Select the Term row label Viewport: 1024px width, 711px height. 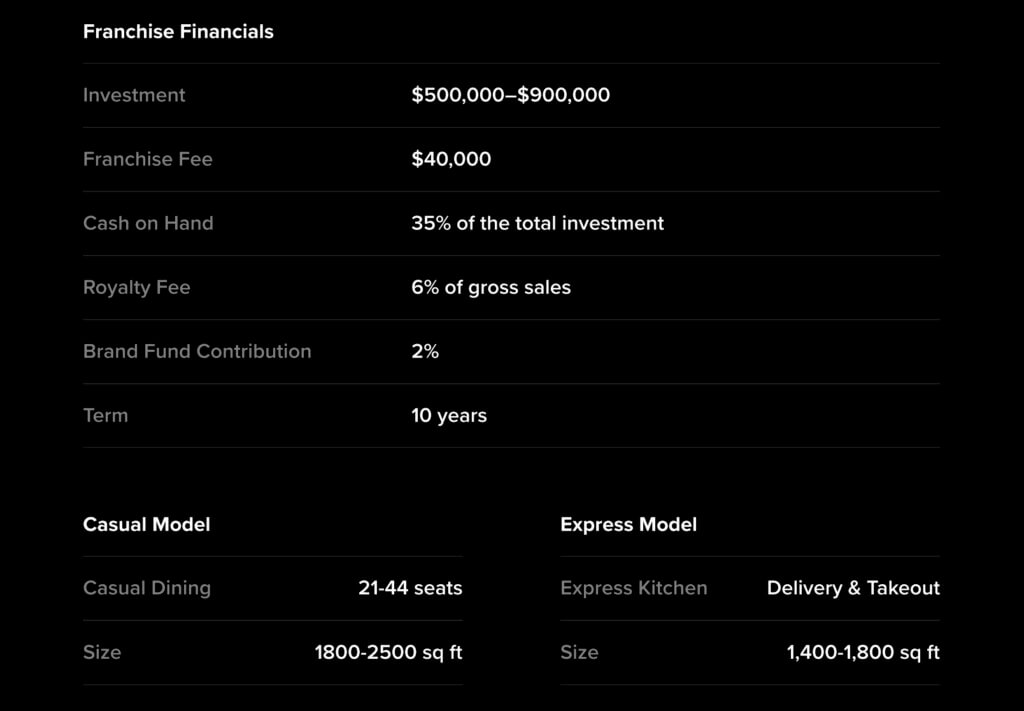coord(105,415)
